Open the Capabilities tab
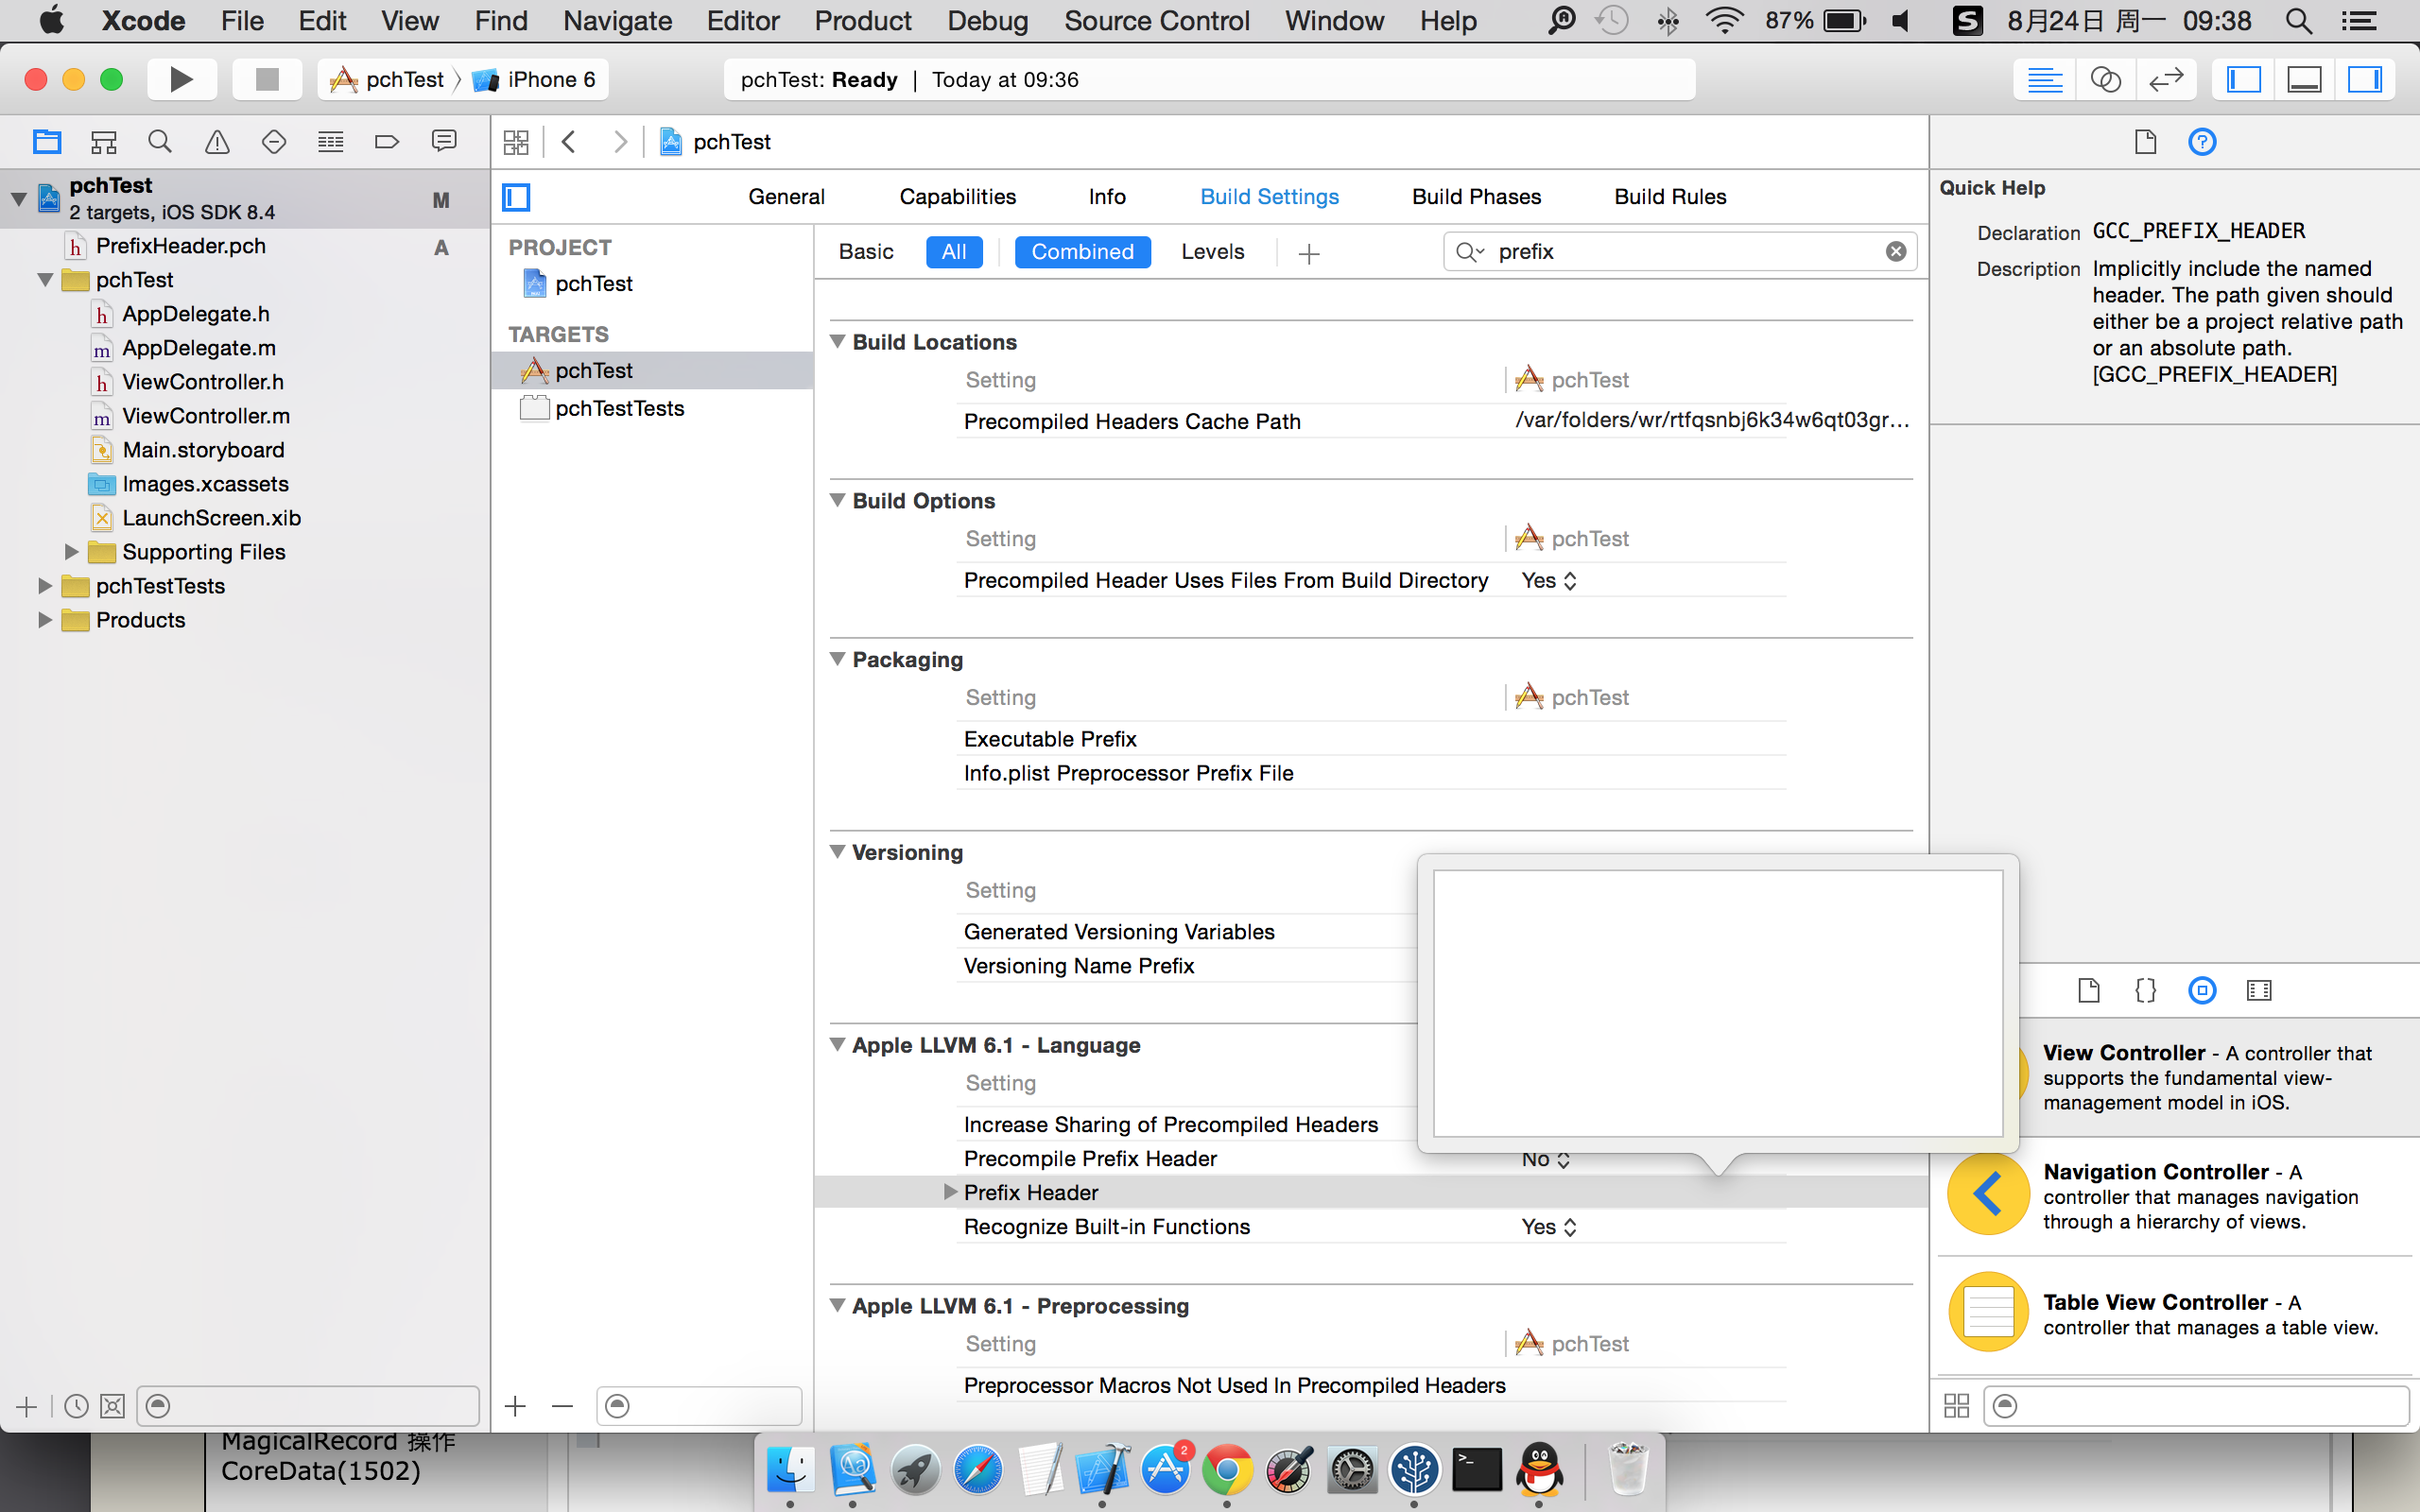The image size is (2420, 1512). tap(957, 197)
